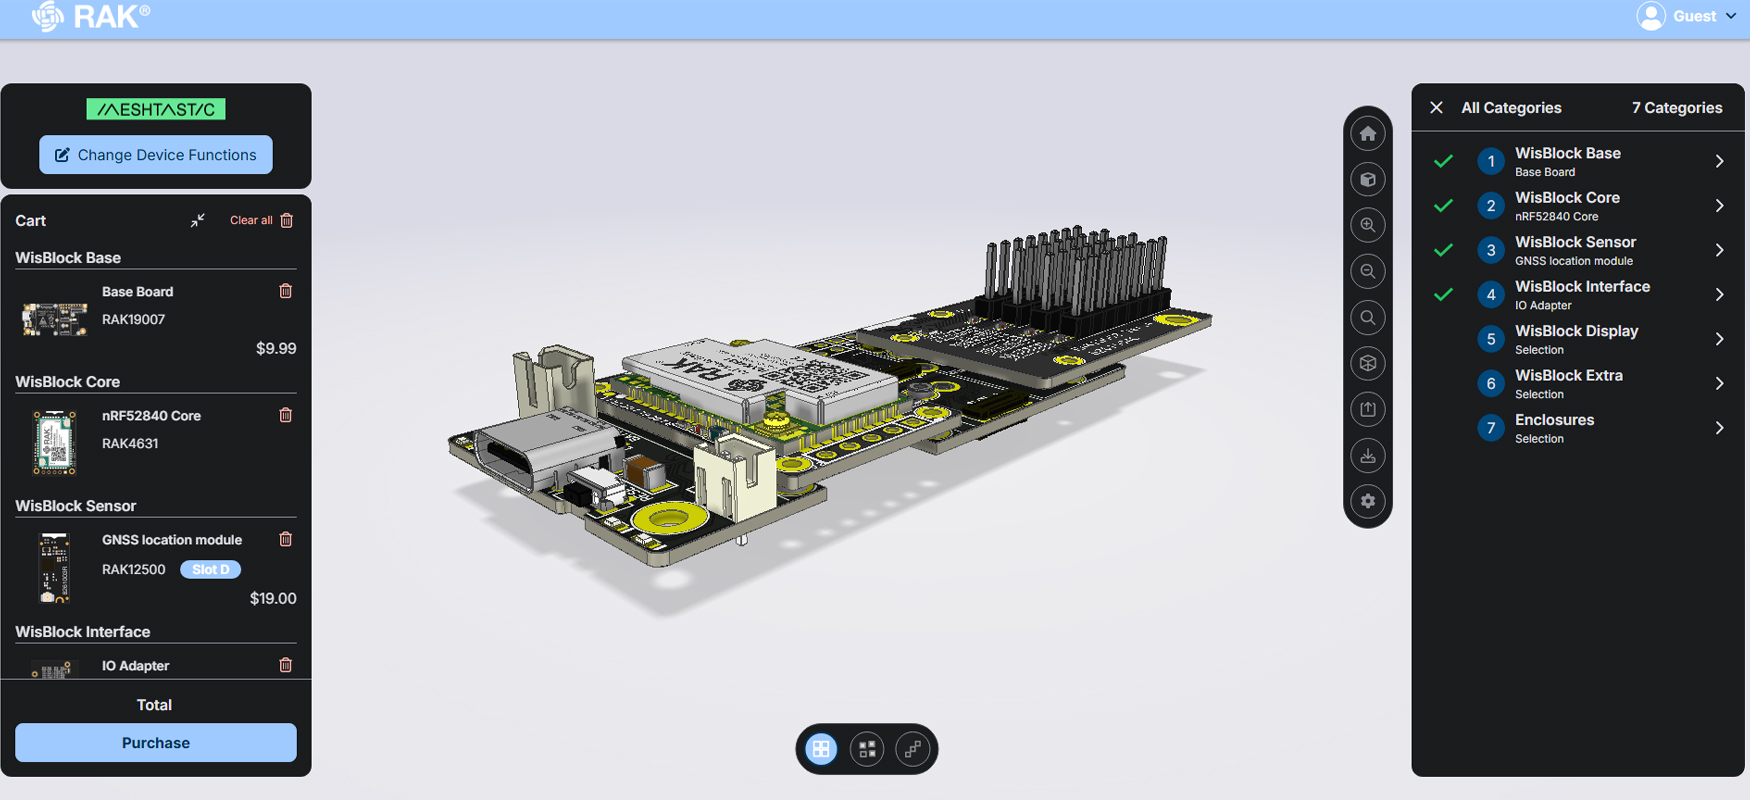
Task: Delete nRF52840 Core from cart
Action: tap(286, 415)
